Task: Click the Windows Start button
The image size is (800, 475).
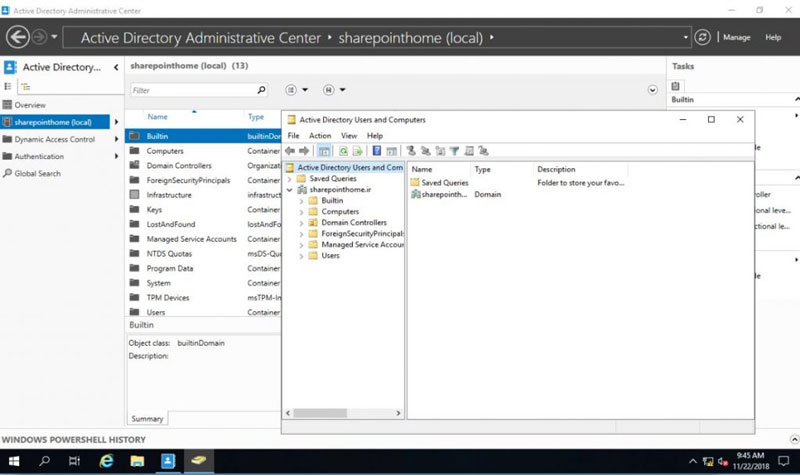Action: (14, 461)
